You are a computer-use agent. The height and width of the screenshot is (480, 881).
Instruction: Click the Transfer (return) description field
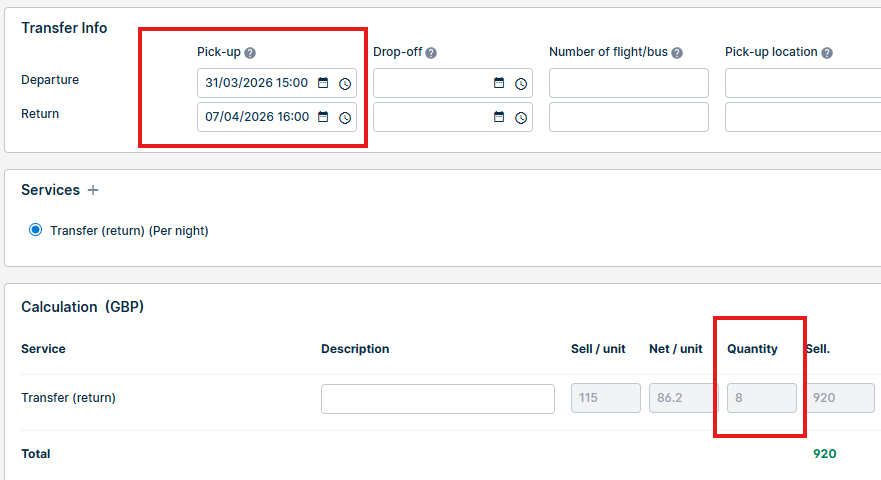tap(437, 398)
